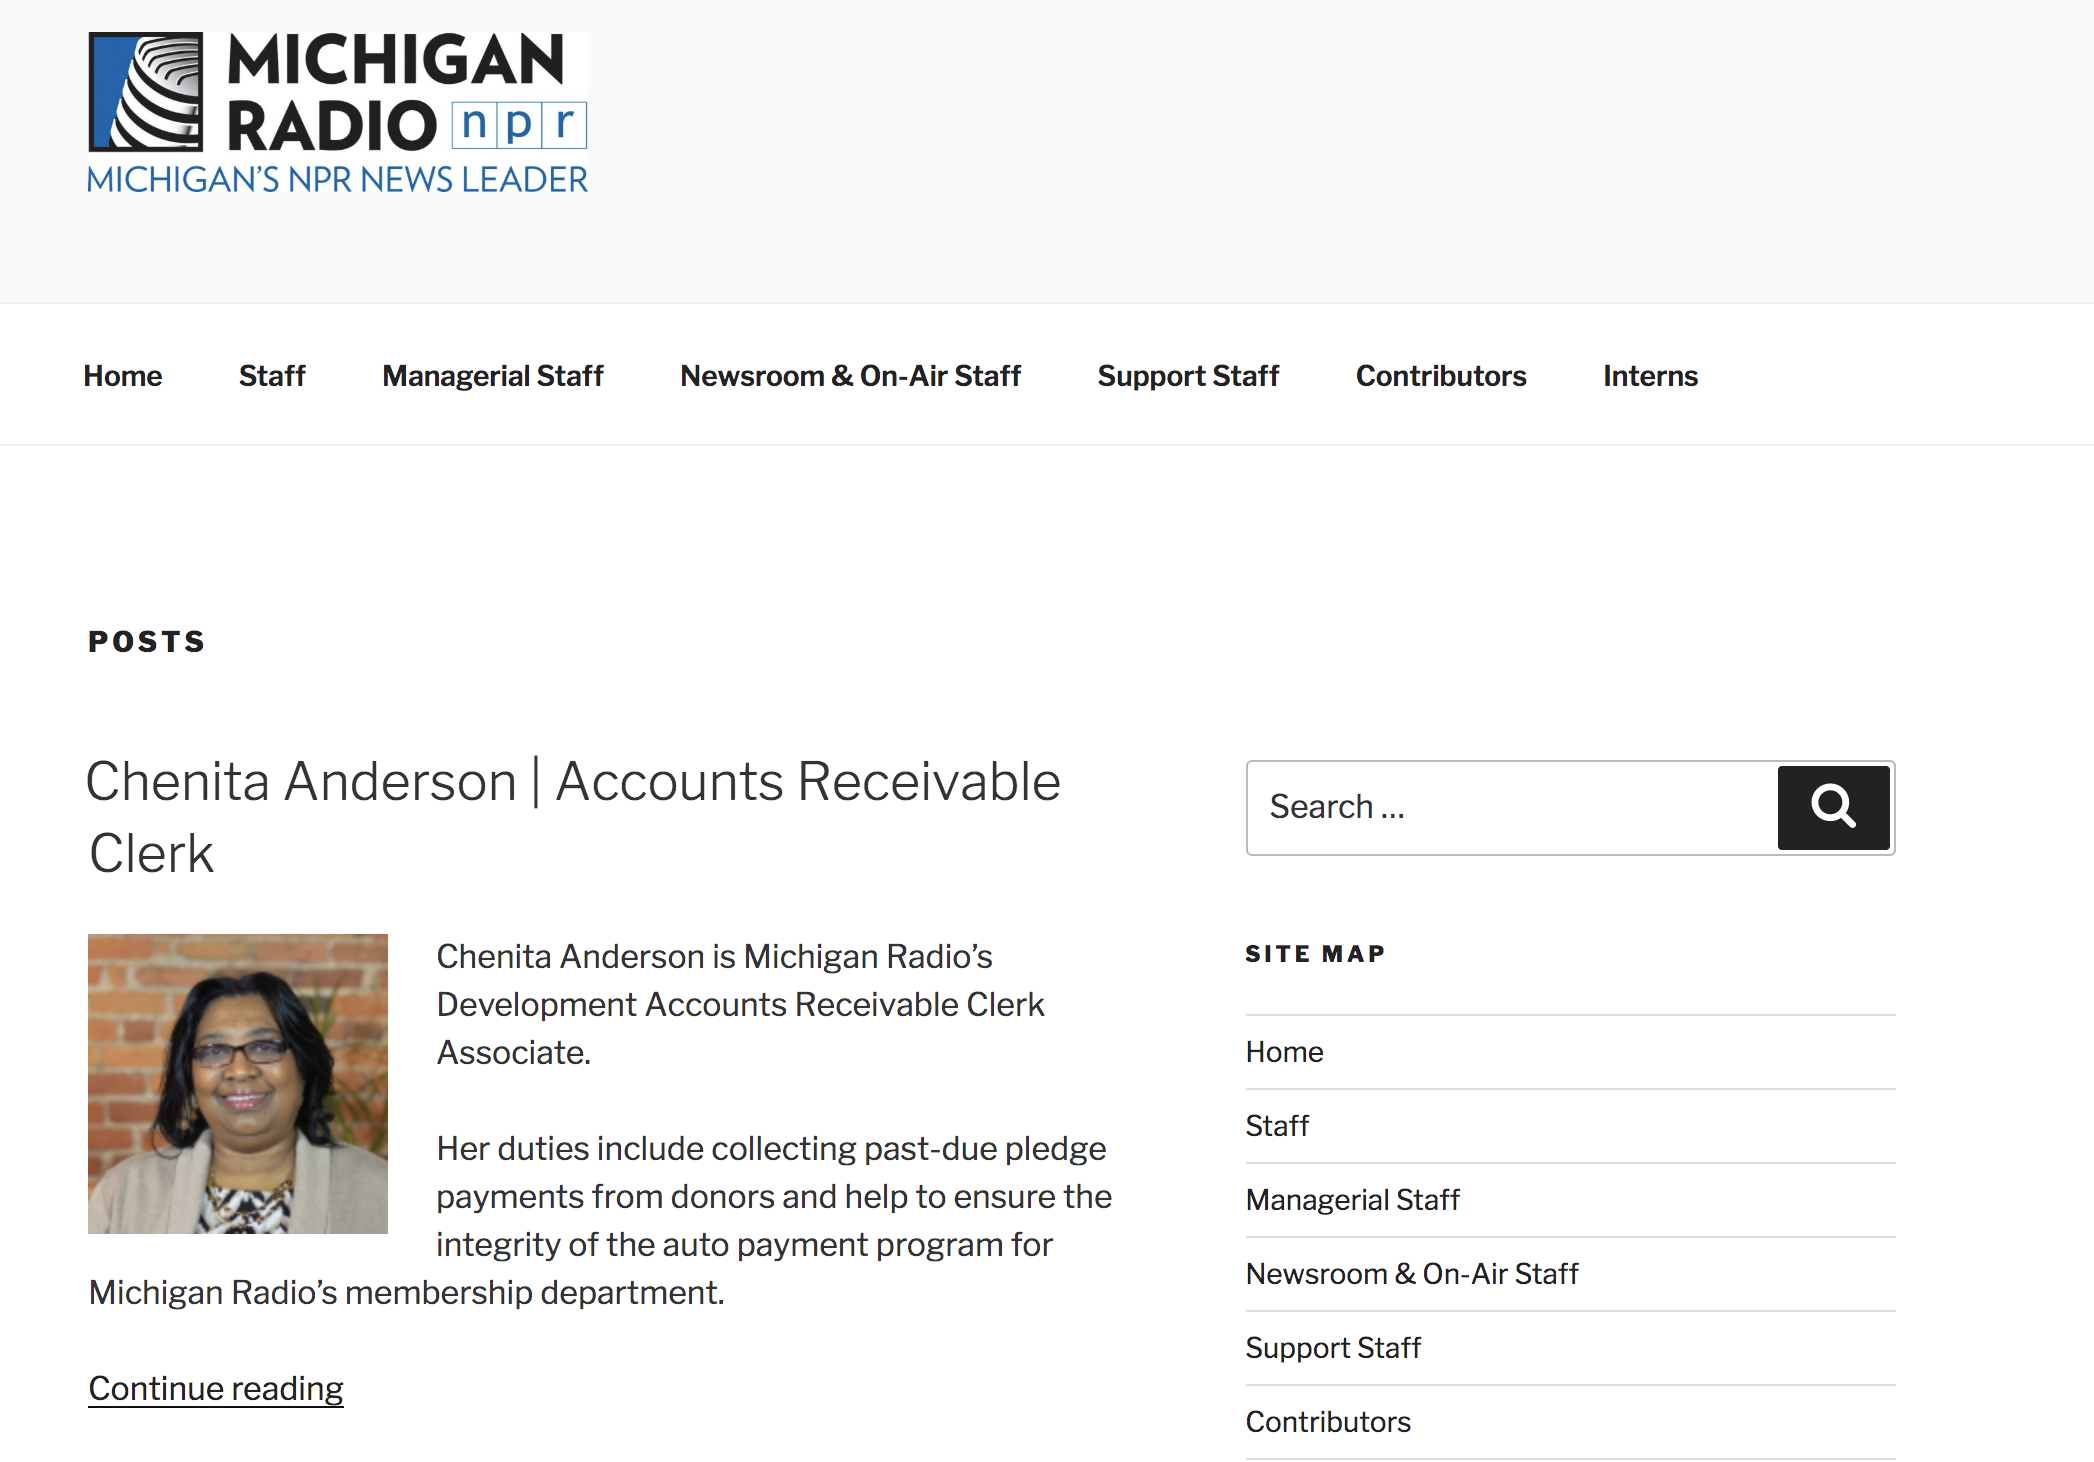Screen dimensions: 2094x1462
Task: Click inside the Search text field
Action: [1510, 807]
